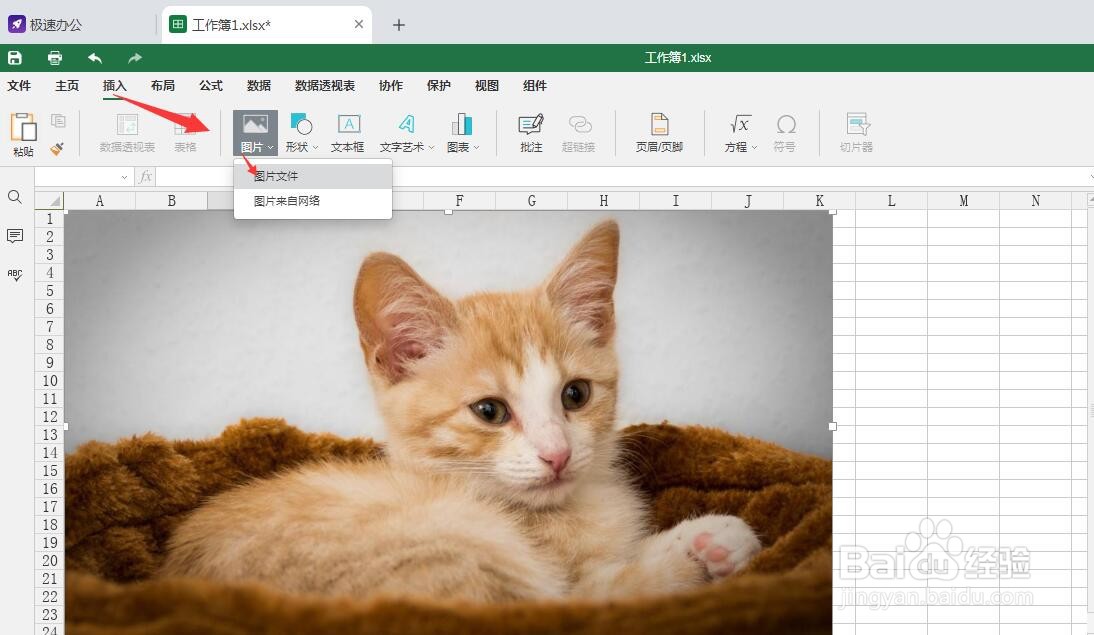Expand the 图表 dropdown arrow
The image size is (1094, 635).
point(474,146)
